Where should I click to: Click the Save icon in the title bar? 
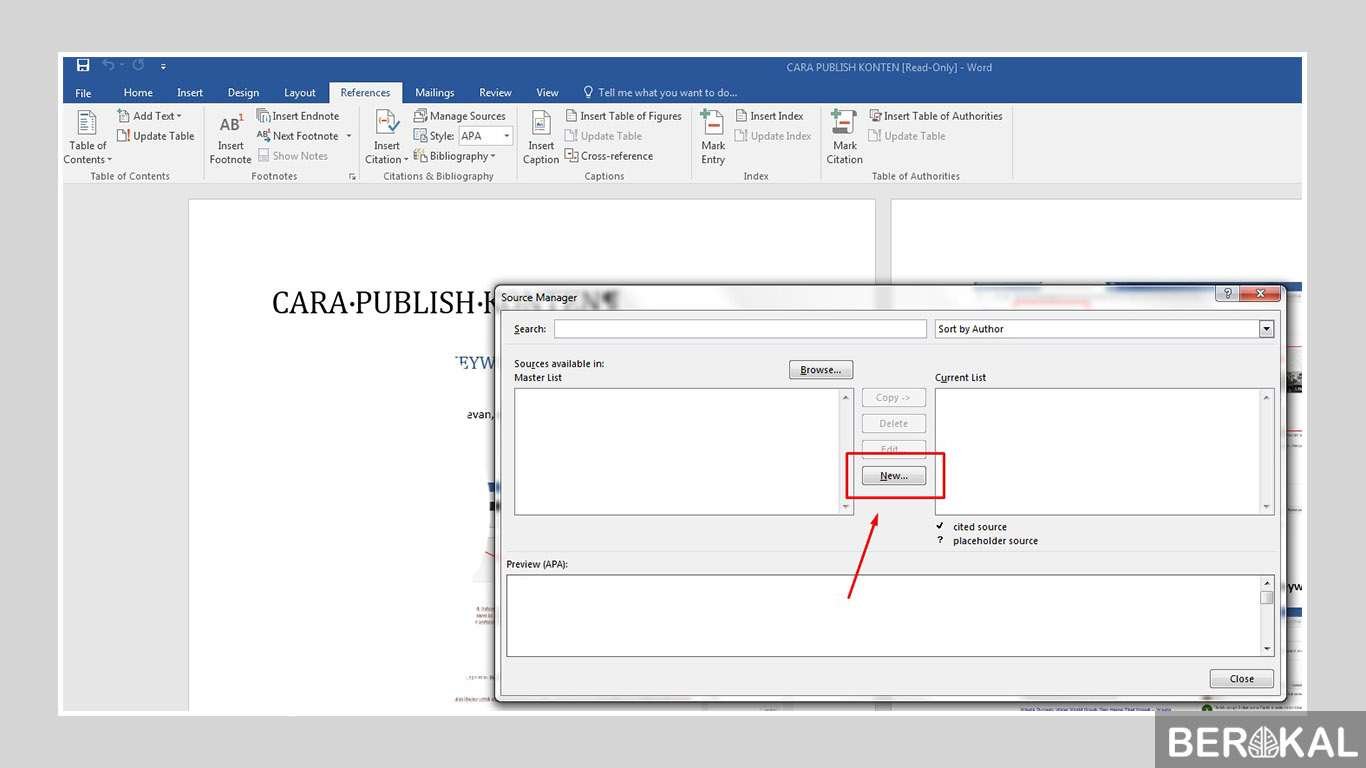[x=83, y=66]
